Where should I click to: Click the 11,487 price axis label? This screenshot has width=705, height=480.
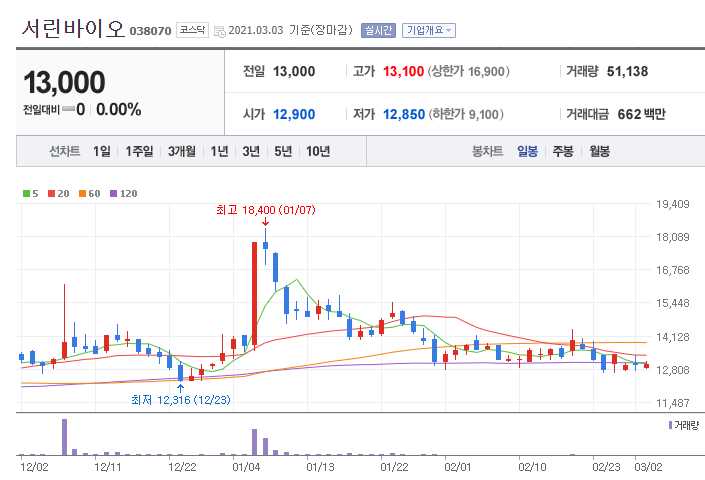[672, 403]
